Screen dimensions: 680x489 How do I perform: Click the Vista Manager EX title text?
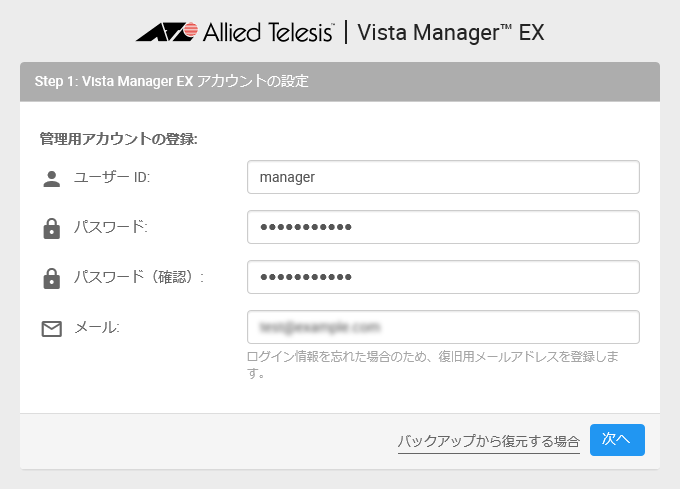(x=451, y=33)
